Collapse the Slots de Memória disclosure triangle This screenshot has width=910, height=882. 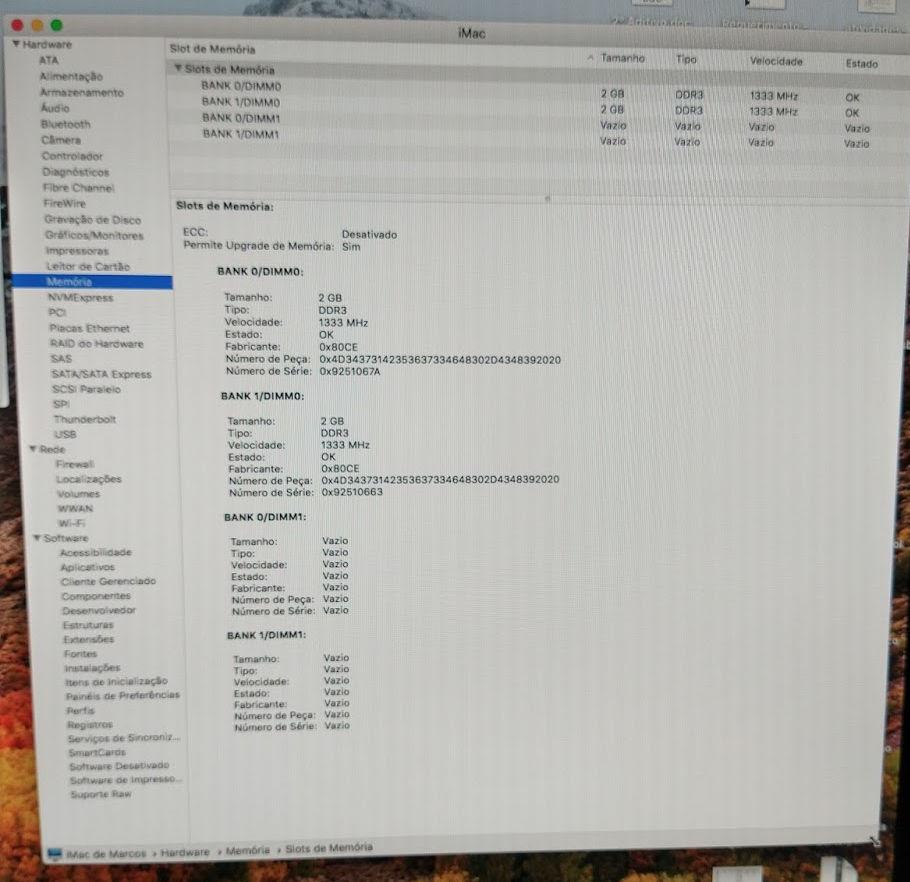(178, 70)
